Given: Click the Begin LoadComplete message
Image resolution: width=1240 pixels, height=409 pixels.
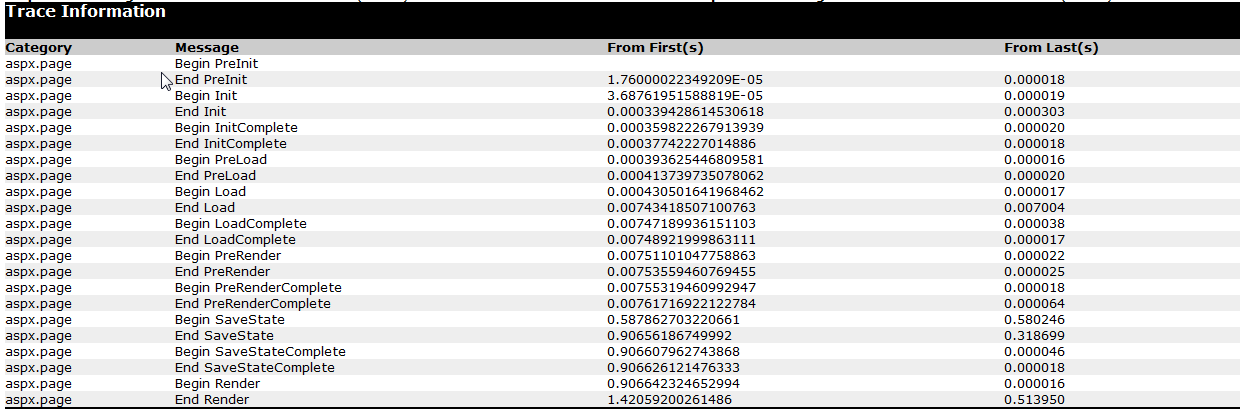Looking at the screenshot, I should 241,223.
